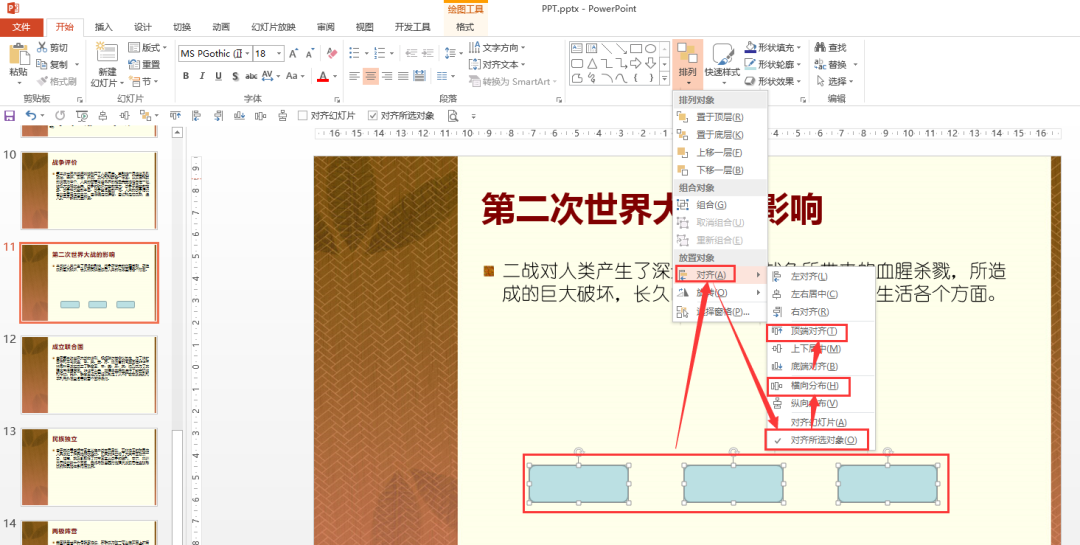1080x545 pixels.
Task: Click the bulleted list icon
Action: 354,53
